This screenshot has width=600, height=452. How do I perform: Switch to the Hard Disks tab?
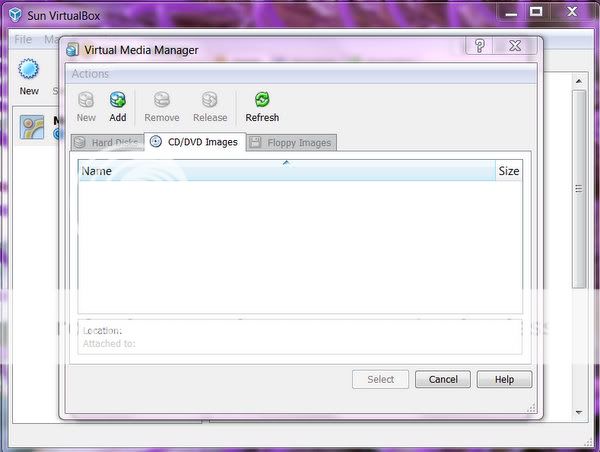click(x=108, y=143)
